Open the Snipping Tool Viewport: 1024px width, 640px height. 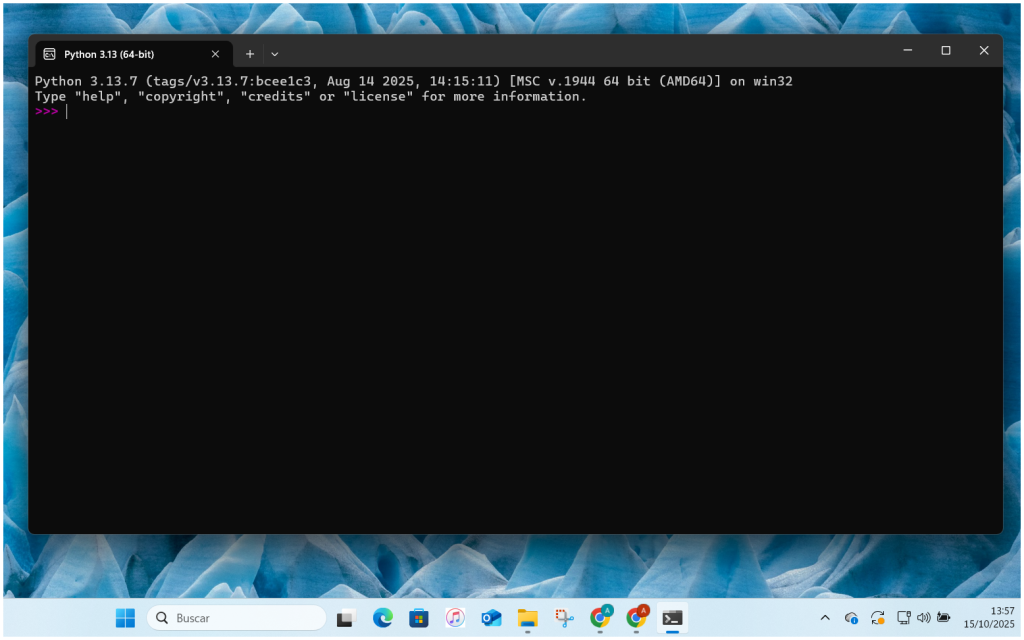pos(564,618)
